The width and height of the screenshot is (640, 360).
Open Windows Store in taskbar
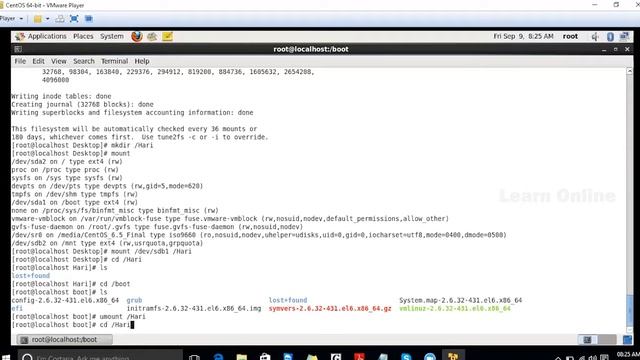pyautogui.click(x=265, y=357)
